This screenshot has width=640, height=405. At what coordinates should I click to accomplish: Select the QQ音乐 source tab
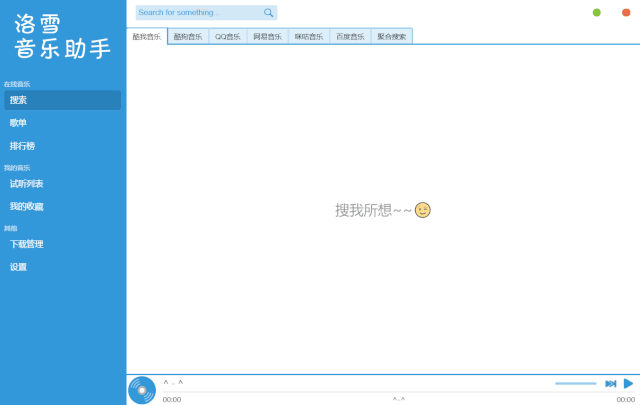point(227,36)
